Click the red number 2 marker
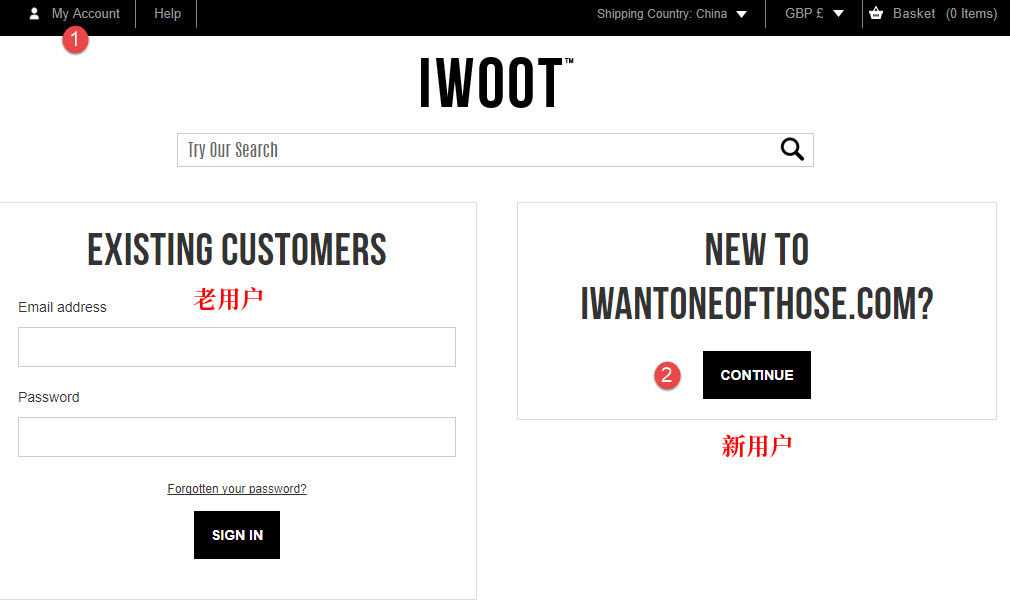The width and height of the screenshot is (1010, 605). pos(667,375)
